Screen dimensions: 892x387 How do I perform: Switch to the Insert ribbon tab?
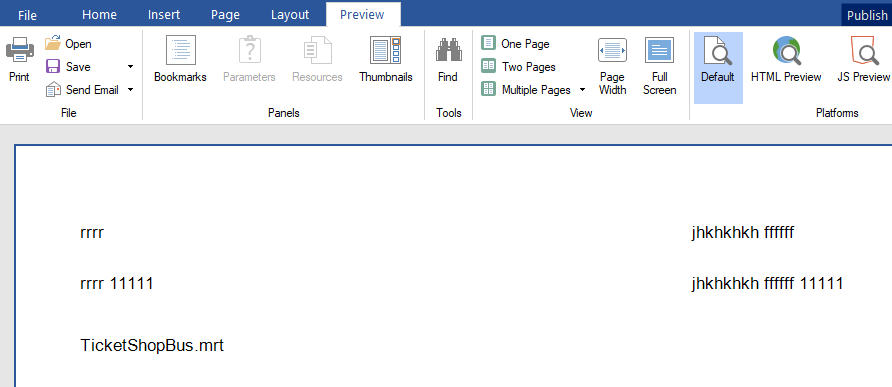pyautogui.click(x=164, y=15)
